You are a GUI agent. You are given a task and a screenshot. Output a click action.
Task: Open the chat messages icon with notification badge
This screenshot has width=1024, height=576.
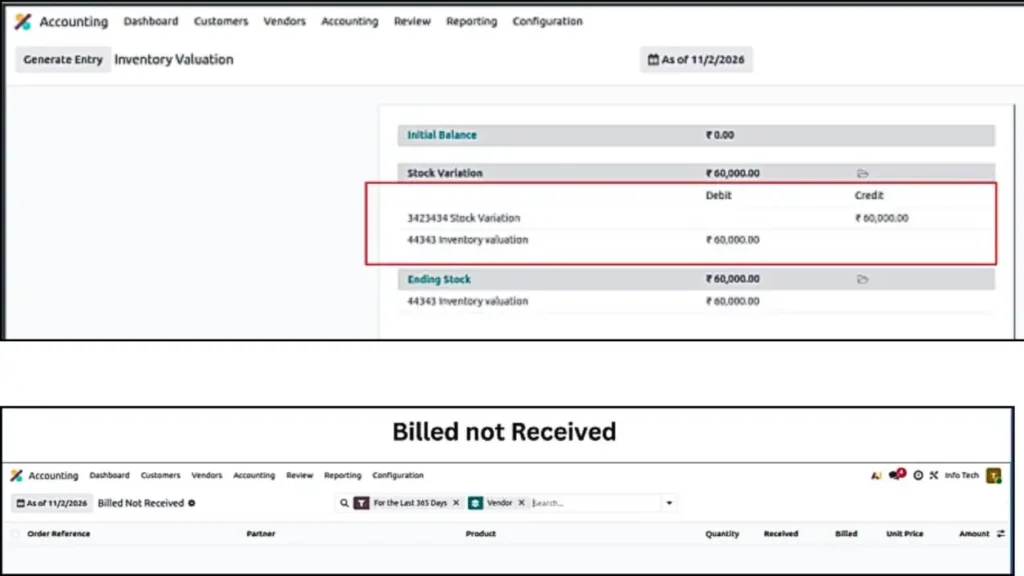(x=897, y=474)
